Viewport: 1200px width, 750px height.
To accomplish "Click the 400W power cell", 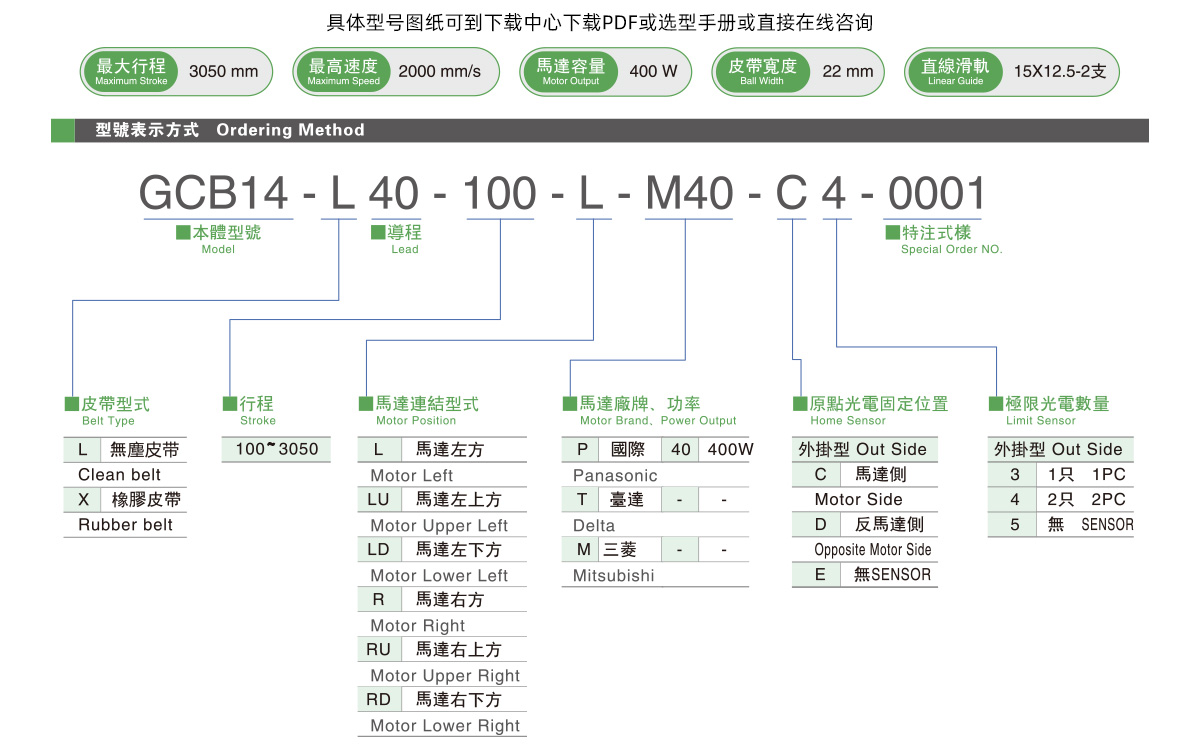I will pos(731,449).
